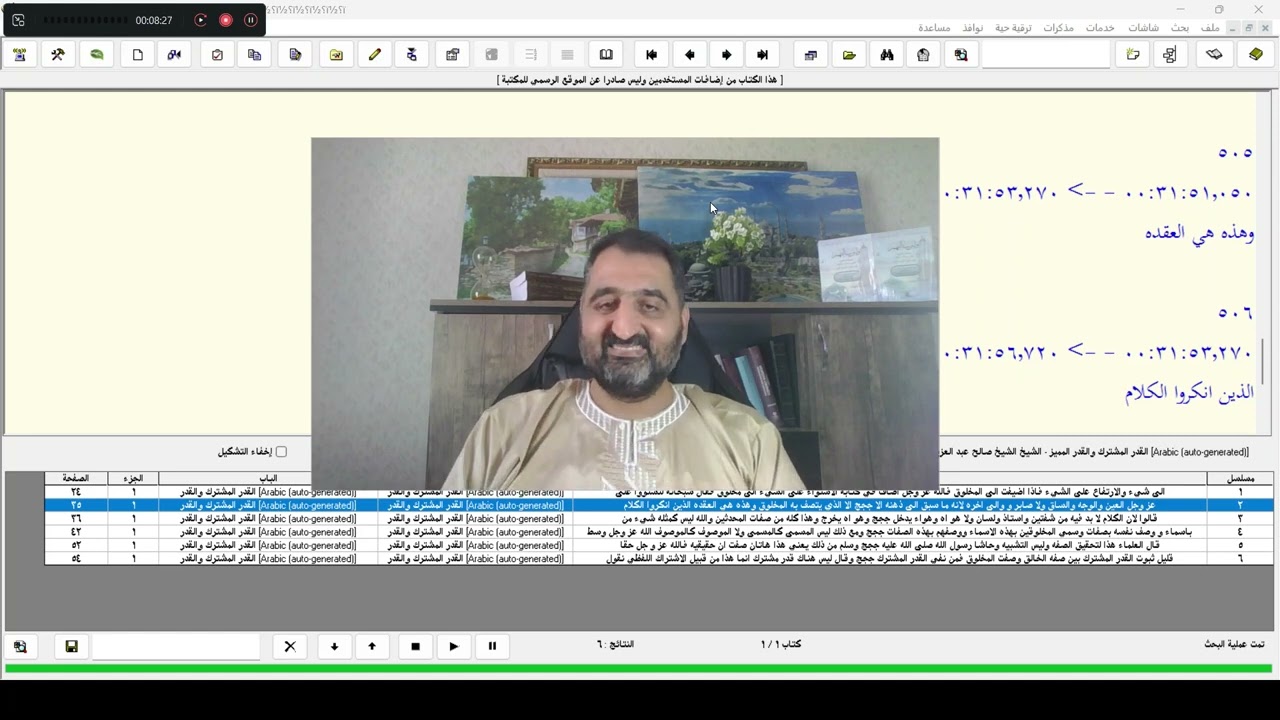Click the cascading windows icon
This screenshot has height=720, width=1280.
tap(811, 55)
